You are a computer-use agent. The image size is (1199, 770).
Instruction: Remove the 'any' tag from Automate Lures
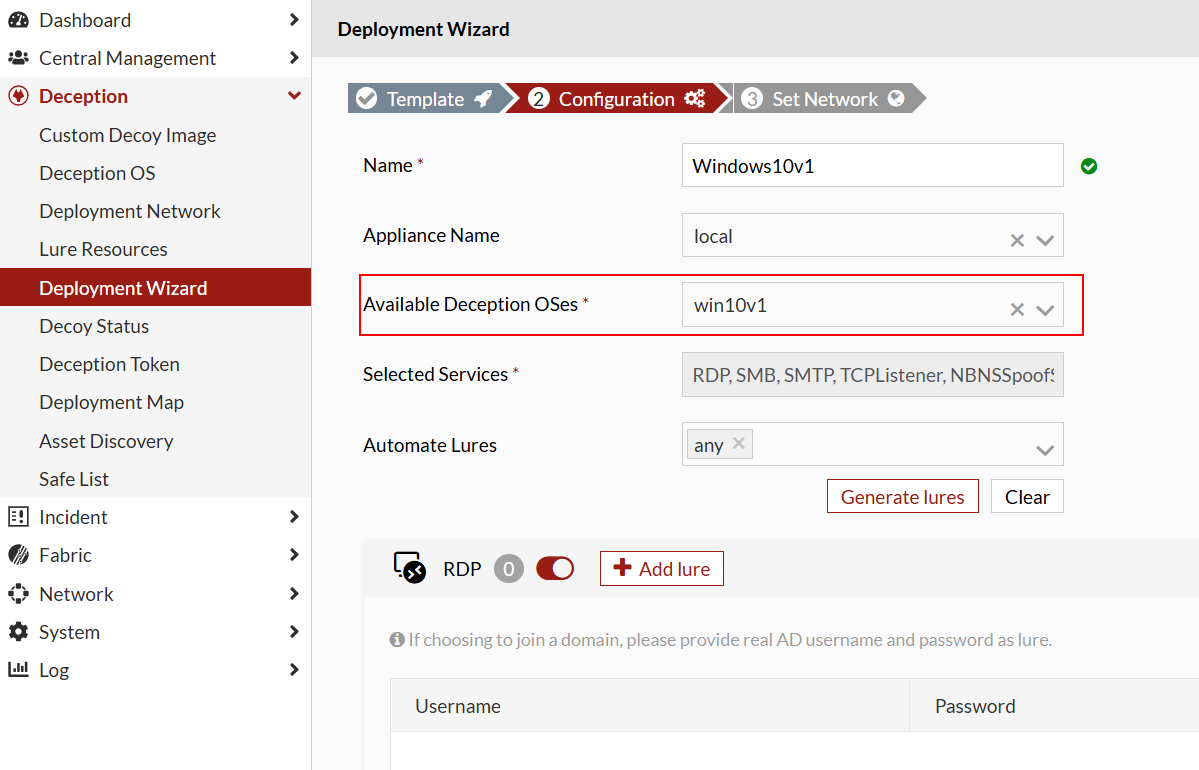739,443
